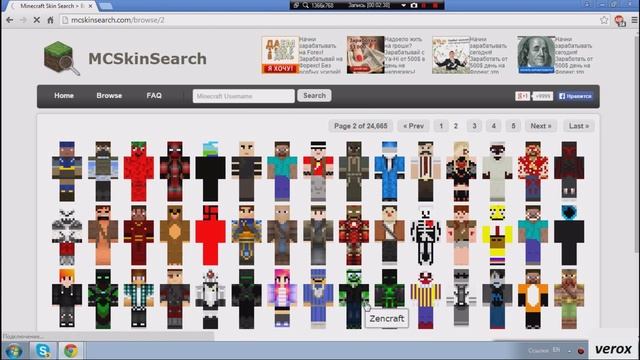Go to page 1
This screenshot has height=360, width=640.
(x=441, y=126)
